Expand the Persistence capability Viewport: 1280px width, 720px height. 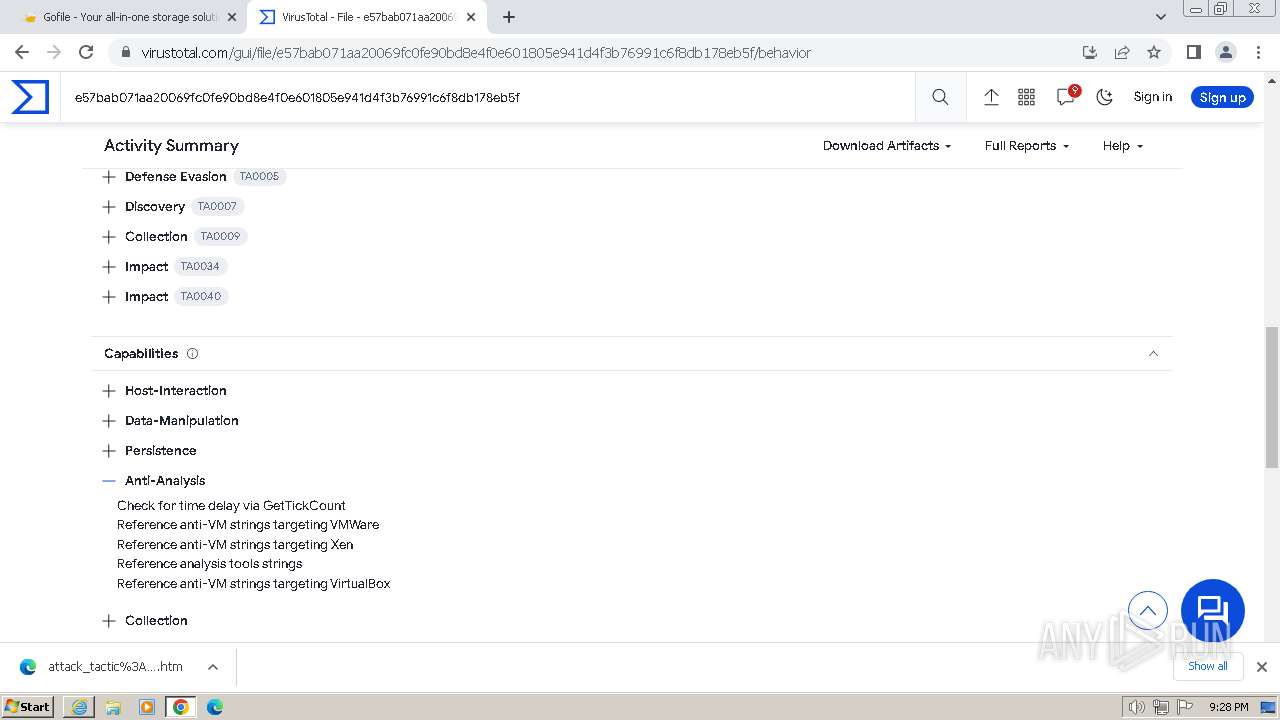coord(109,451)
